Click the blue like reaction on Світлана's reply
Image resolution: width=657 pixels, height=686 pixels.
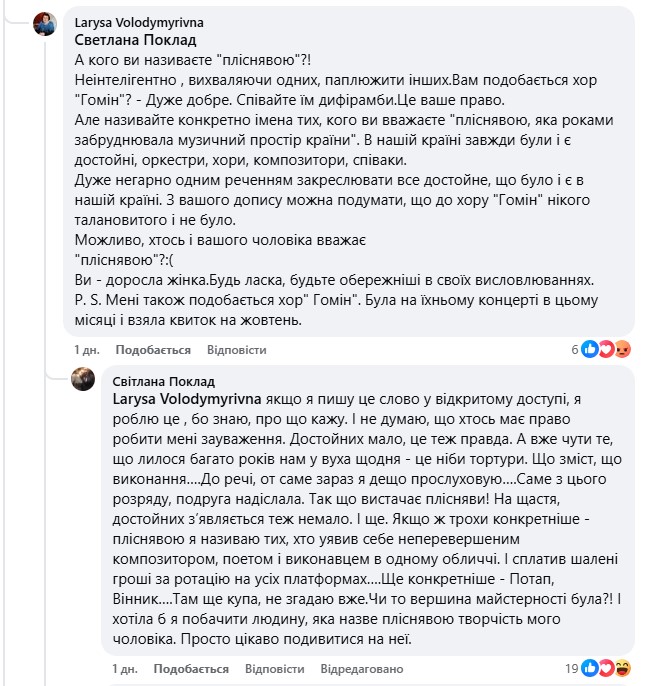click(x=590, y=667)
